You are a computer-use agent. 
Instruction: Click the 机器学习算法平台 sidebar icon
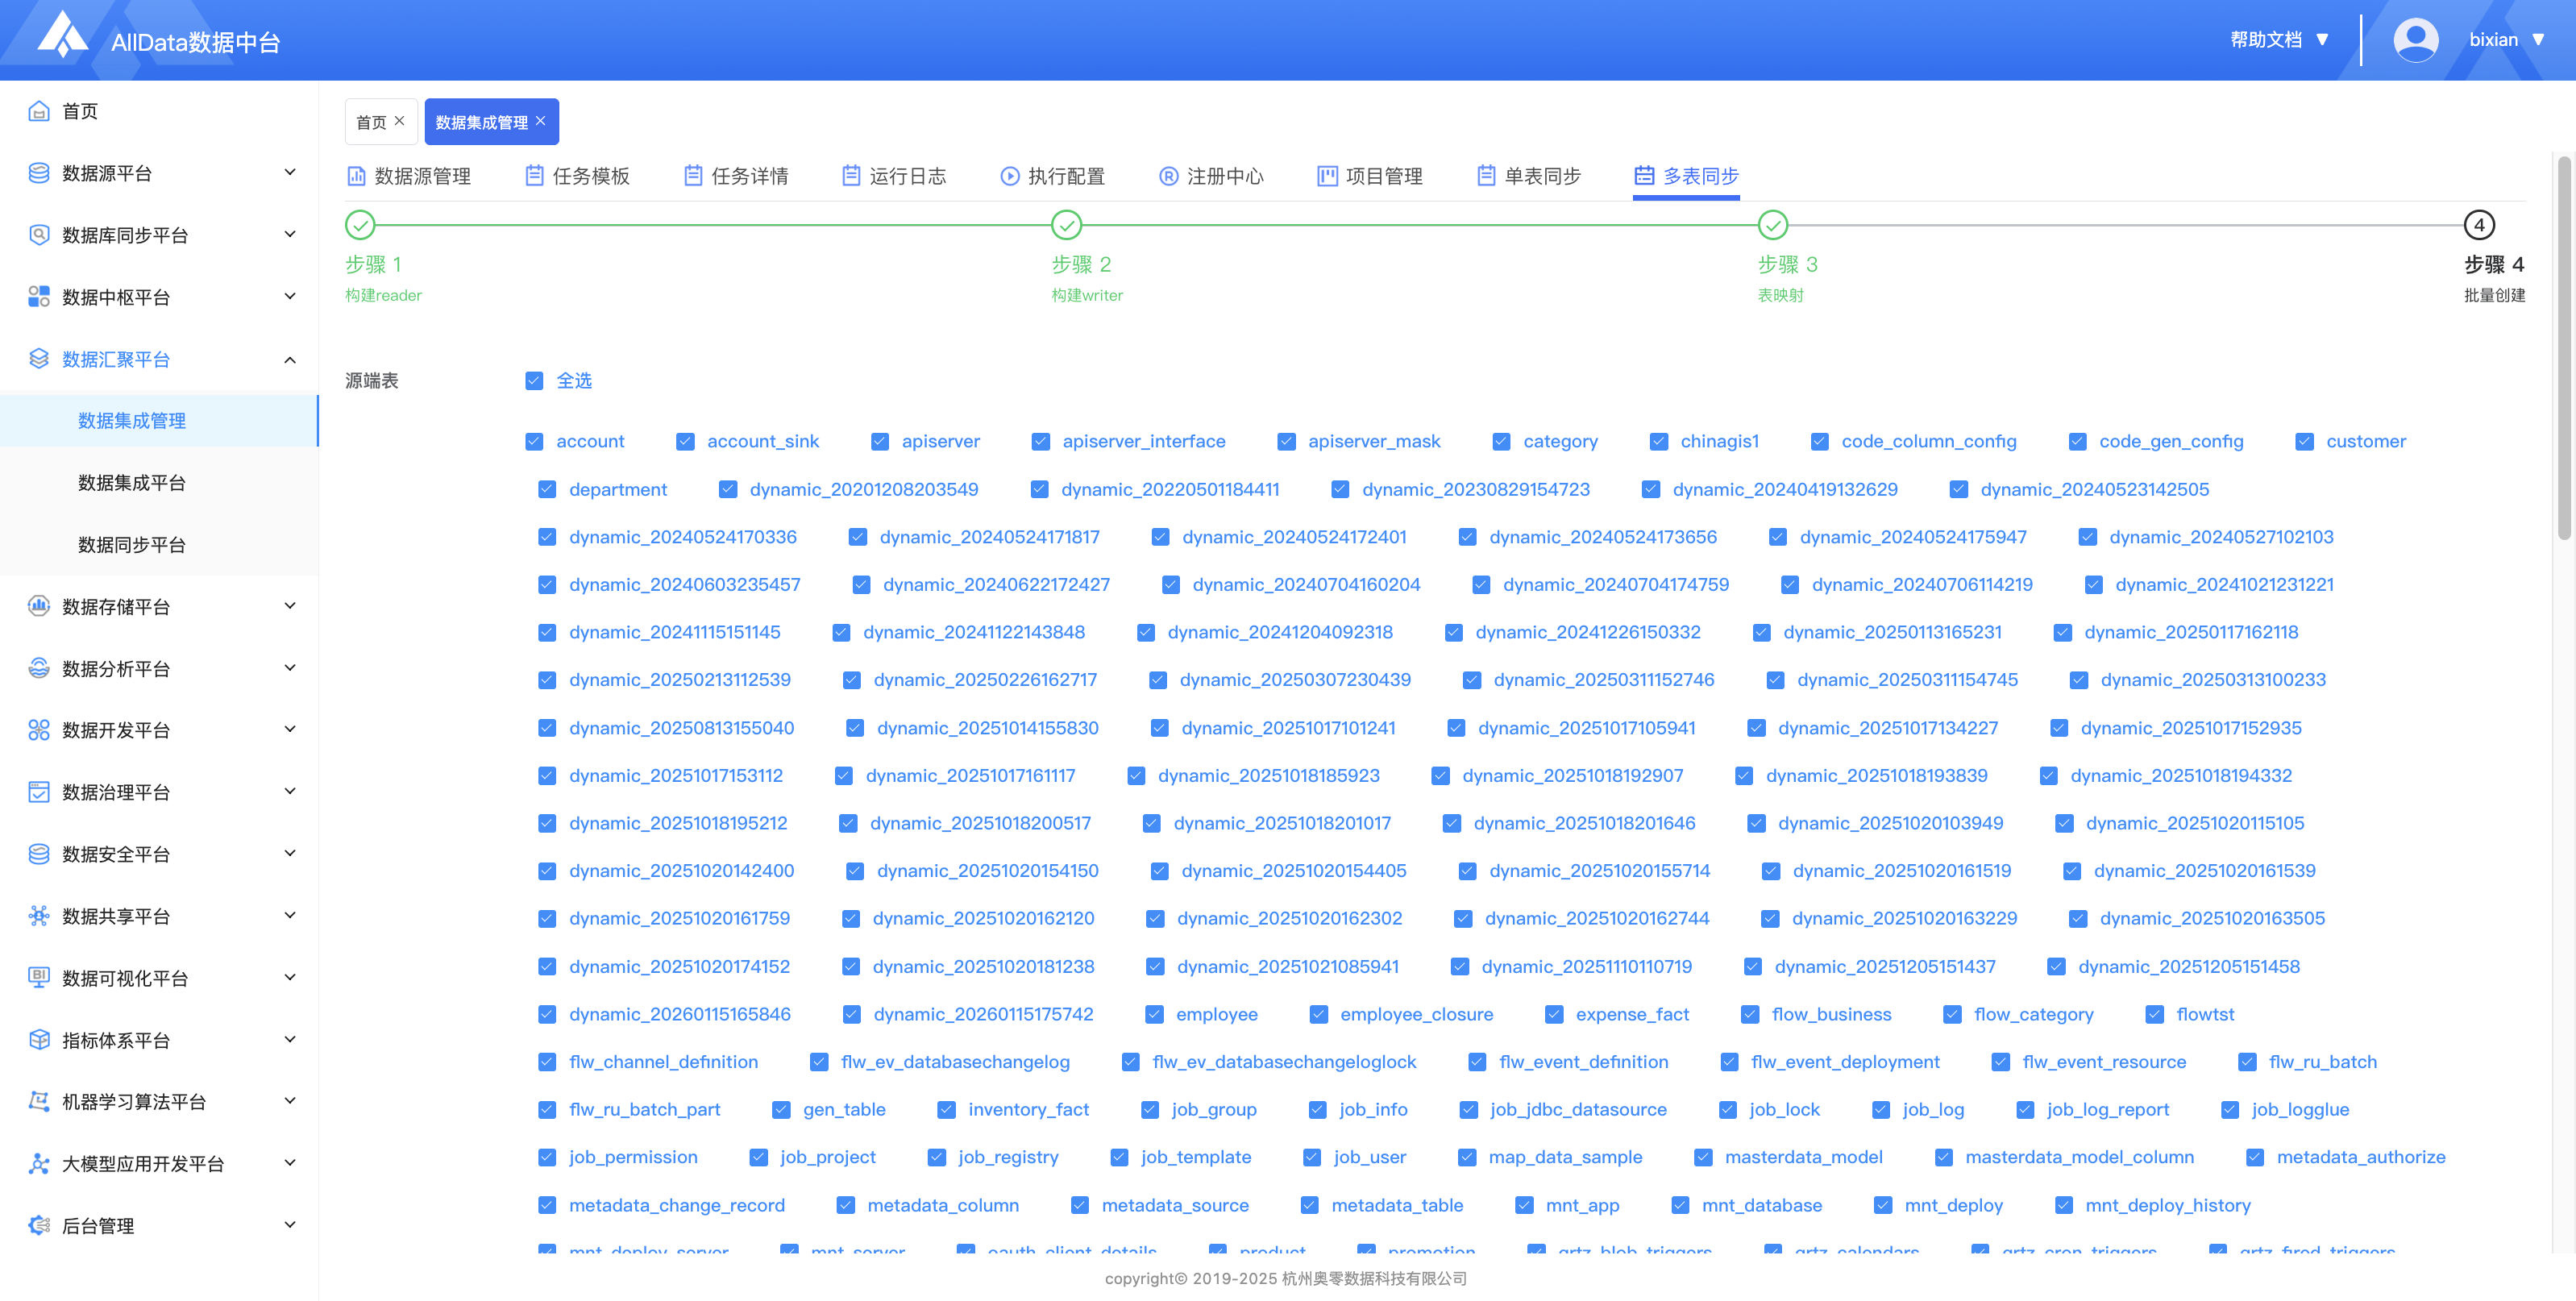39,1101
